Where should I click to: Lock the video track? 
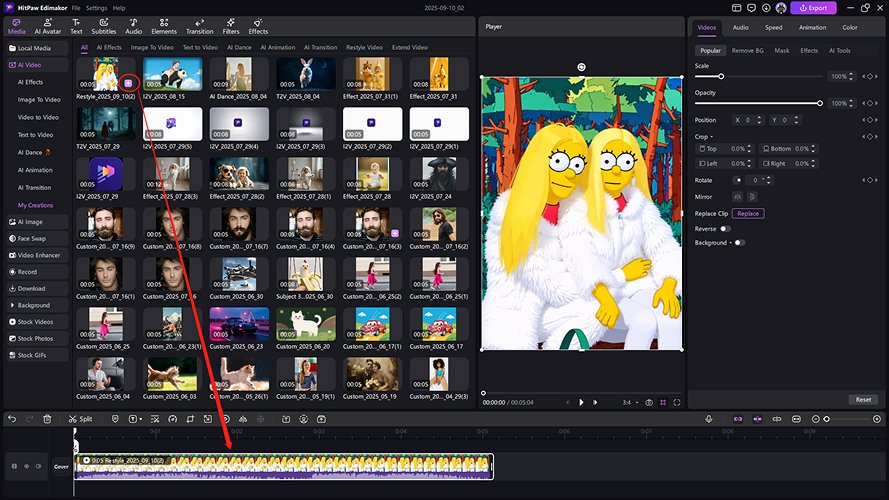14,467
